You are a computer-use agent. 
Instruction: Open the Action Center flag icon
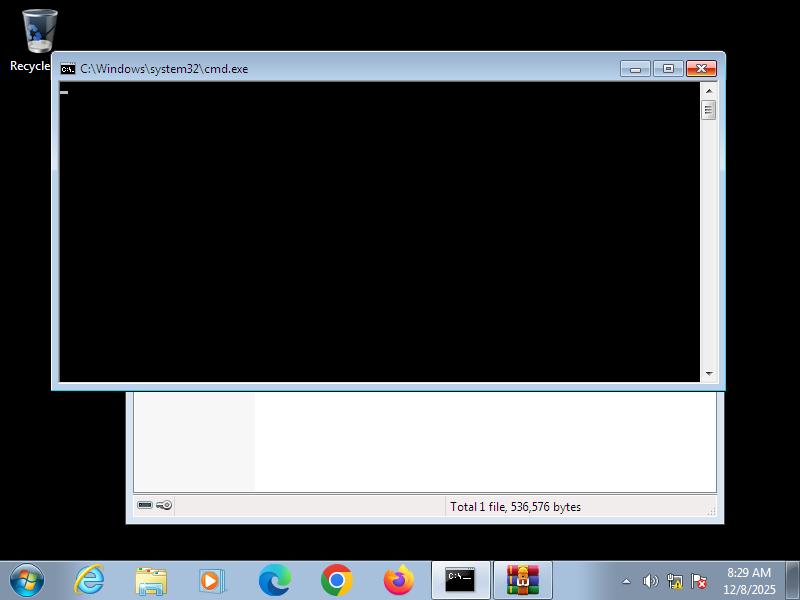[x=699, y=581]
